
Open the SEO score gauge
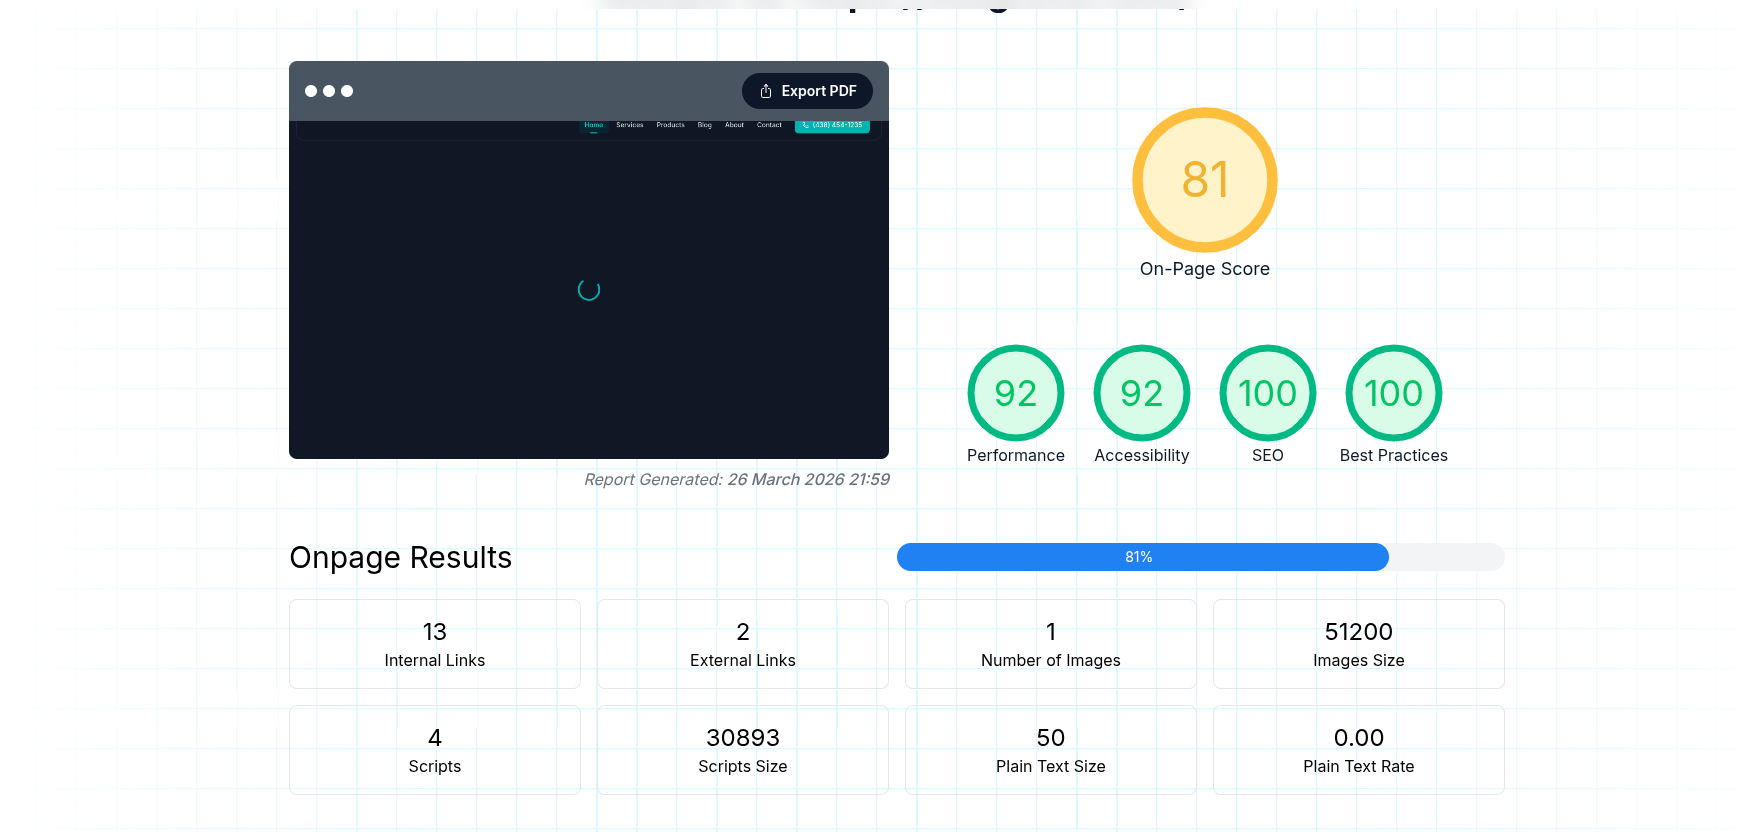tap(1267, 393)
